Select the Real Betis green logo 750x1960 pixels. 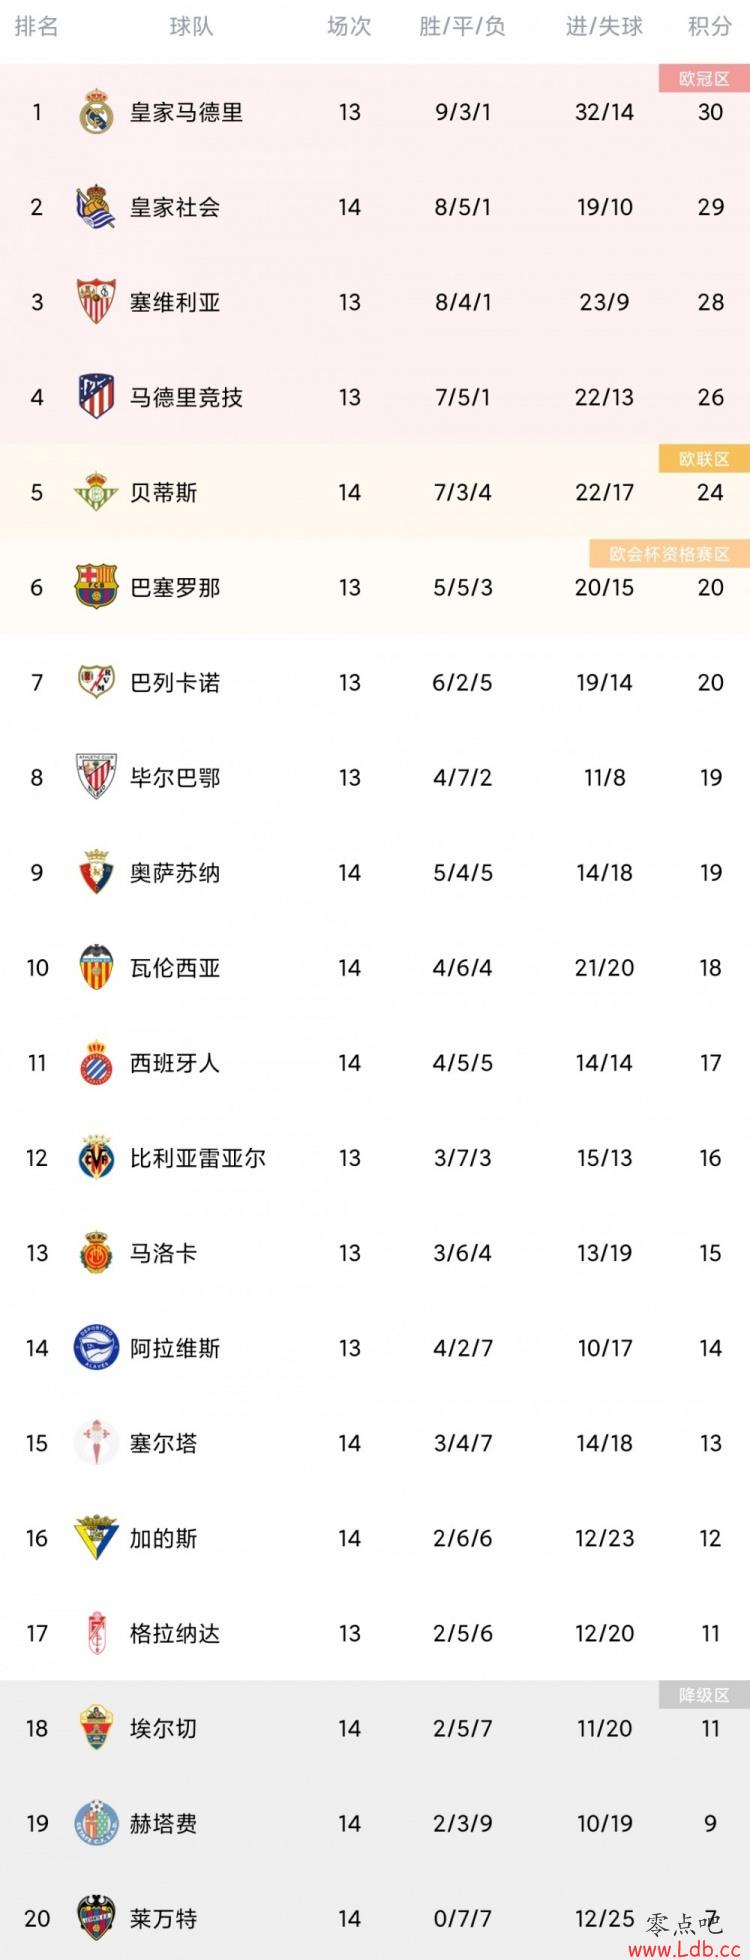[97, 492]
